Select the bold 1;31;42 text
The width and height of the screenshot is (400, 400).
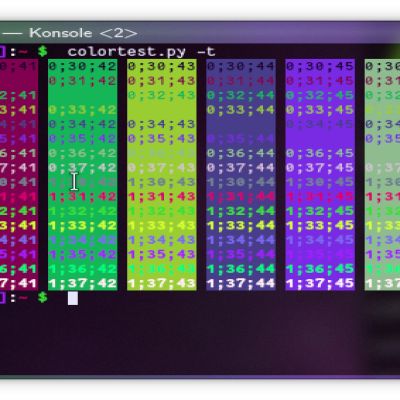pos(83,197)
